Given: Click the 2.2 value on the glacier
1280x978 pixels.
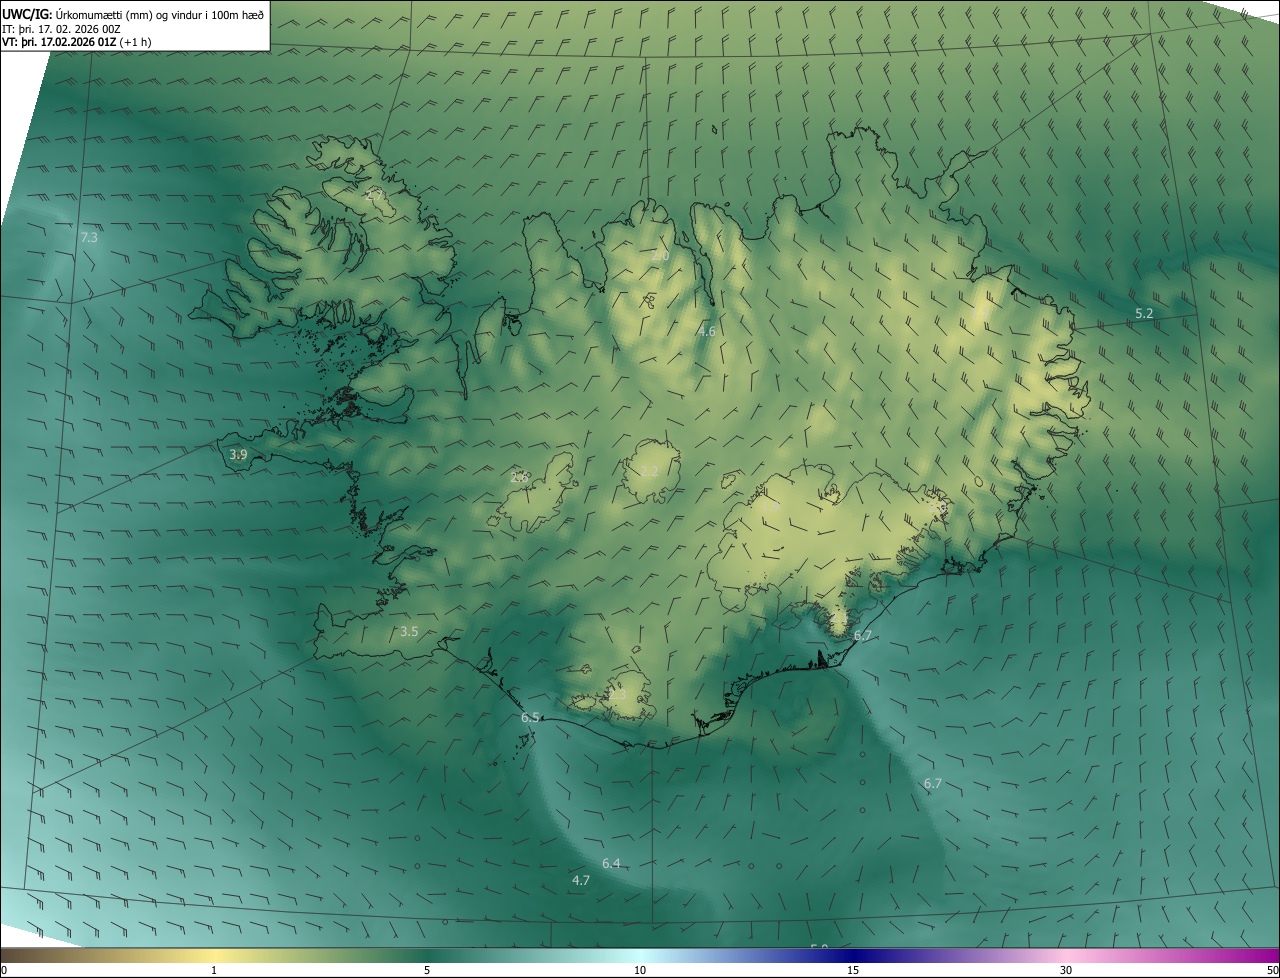Looking at the screenshot, I should tap(649, 471).
